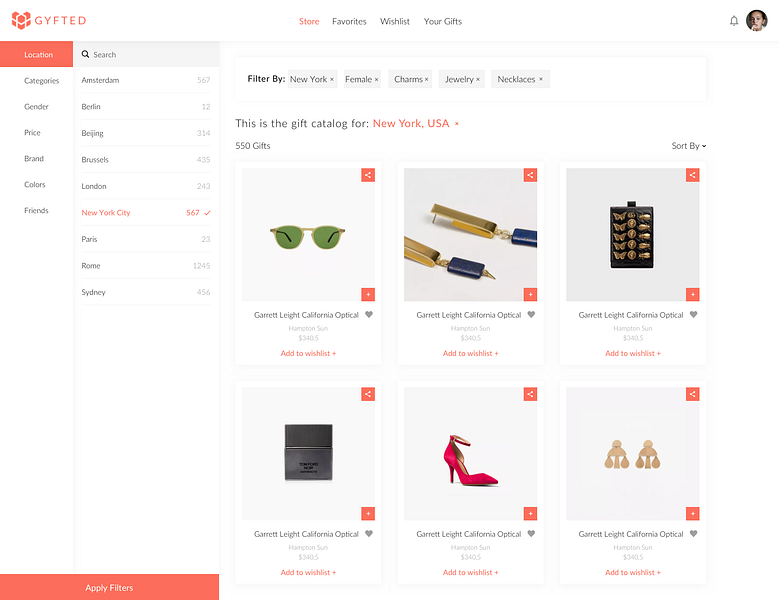The width and height of the screenshot is (779, 600).
Task: Click the search magnifier icon in sidebar
Action: click(x=85, y=54)
